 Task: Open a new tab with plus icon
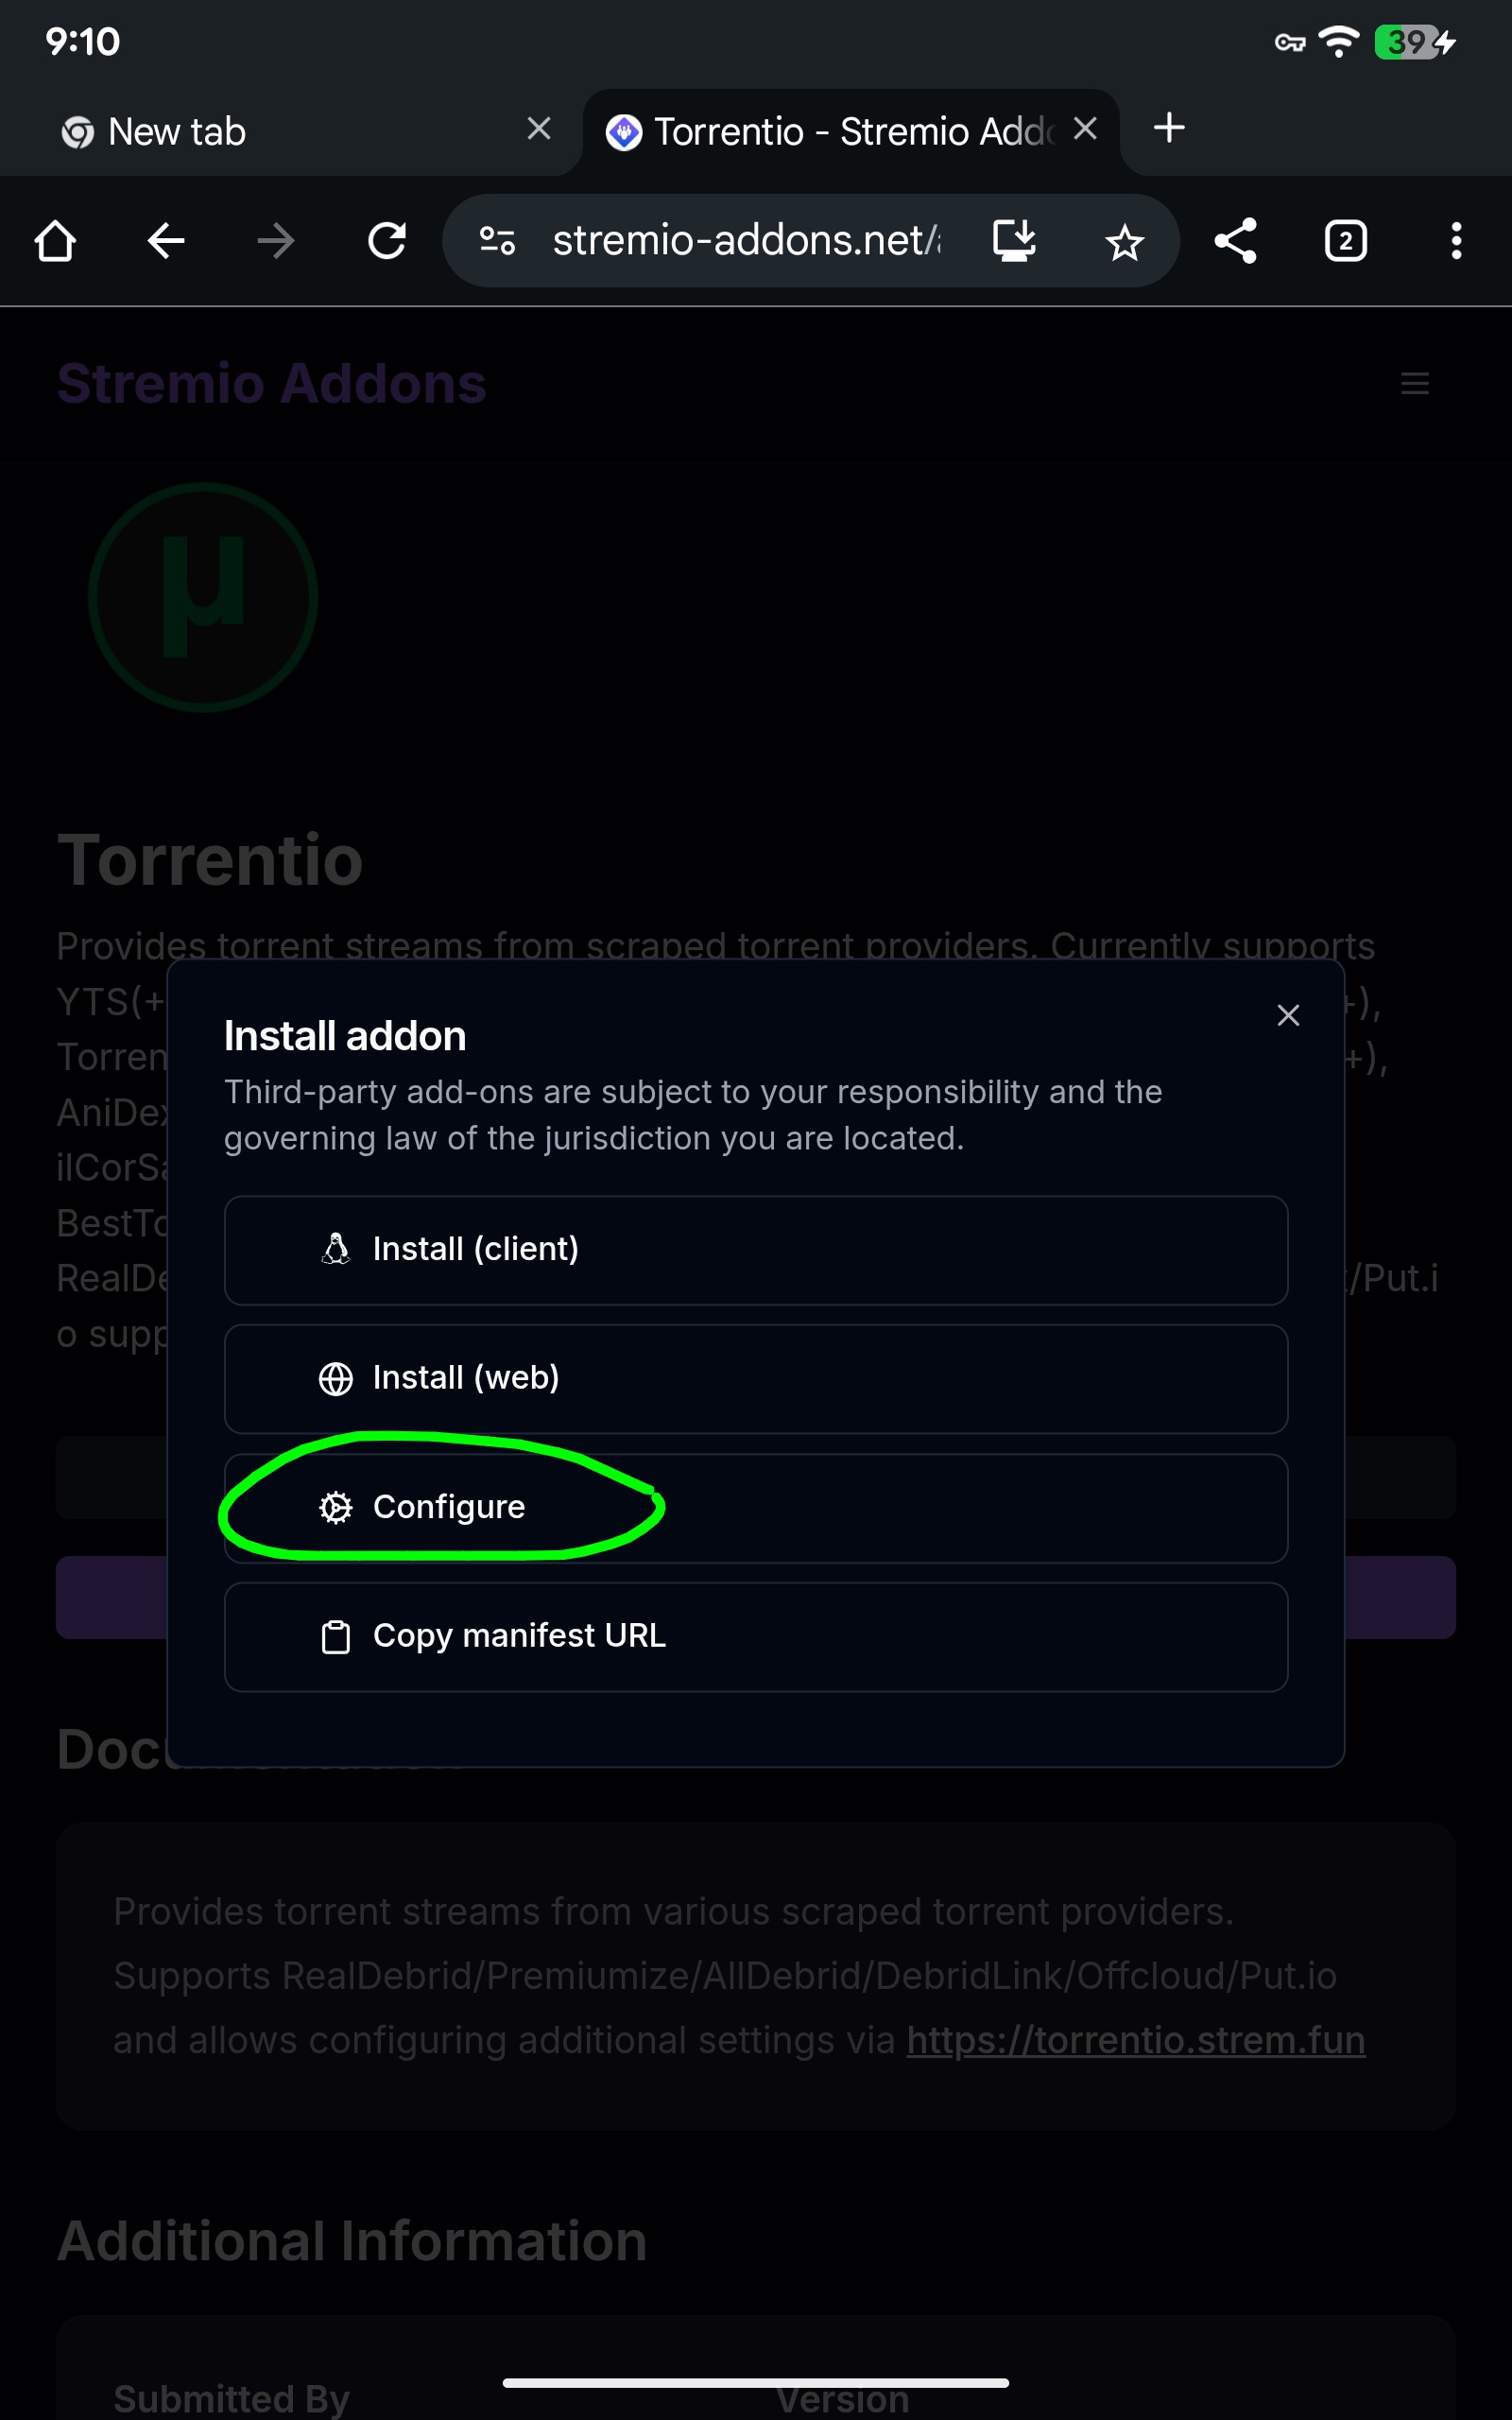pyautogui.click(x=1169, y=128)
